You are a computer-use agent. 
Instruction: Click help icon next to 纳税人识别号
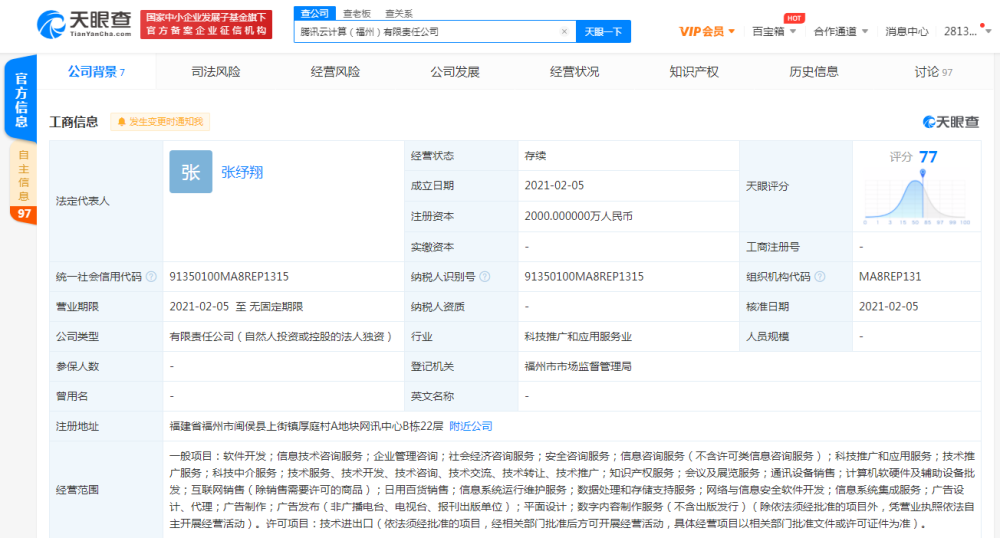(485, 277)
